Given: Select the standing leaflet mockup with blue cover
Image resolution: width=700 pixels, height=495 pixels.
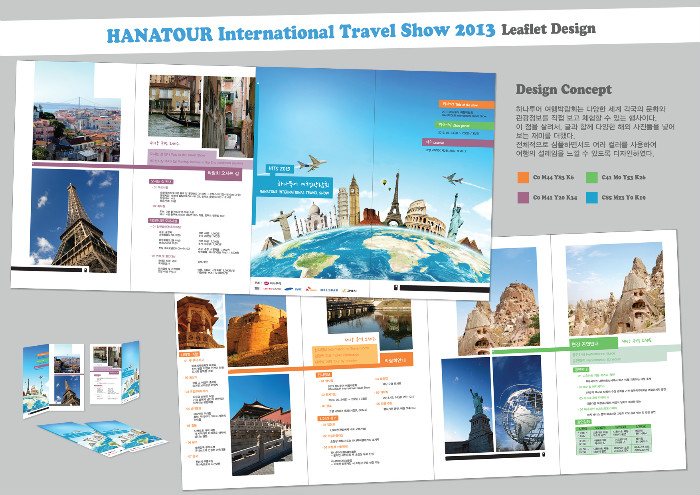Looking at the screenshot, I should pos(53,380).
